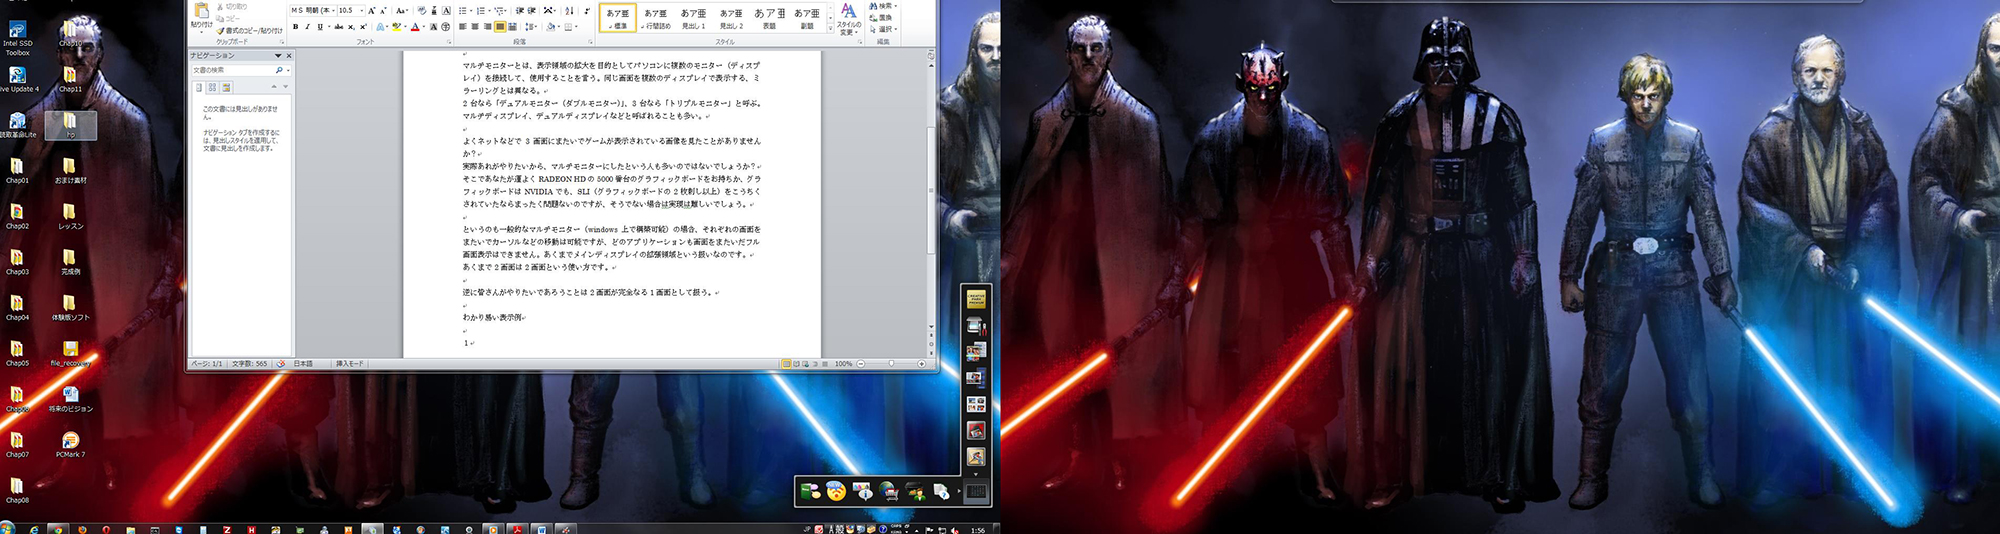Toggle Bold formatting in the Word ribbon
This screenshot has height=534, width=2000.
[x=295, y=27]
